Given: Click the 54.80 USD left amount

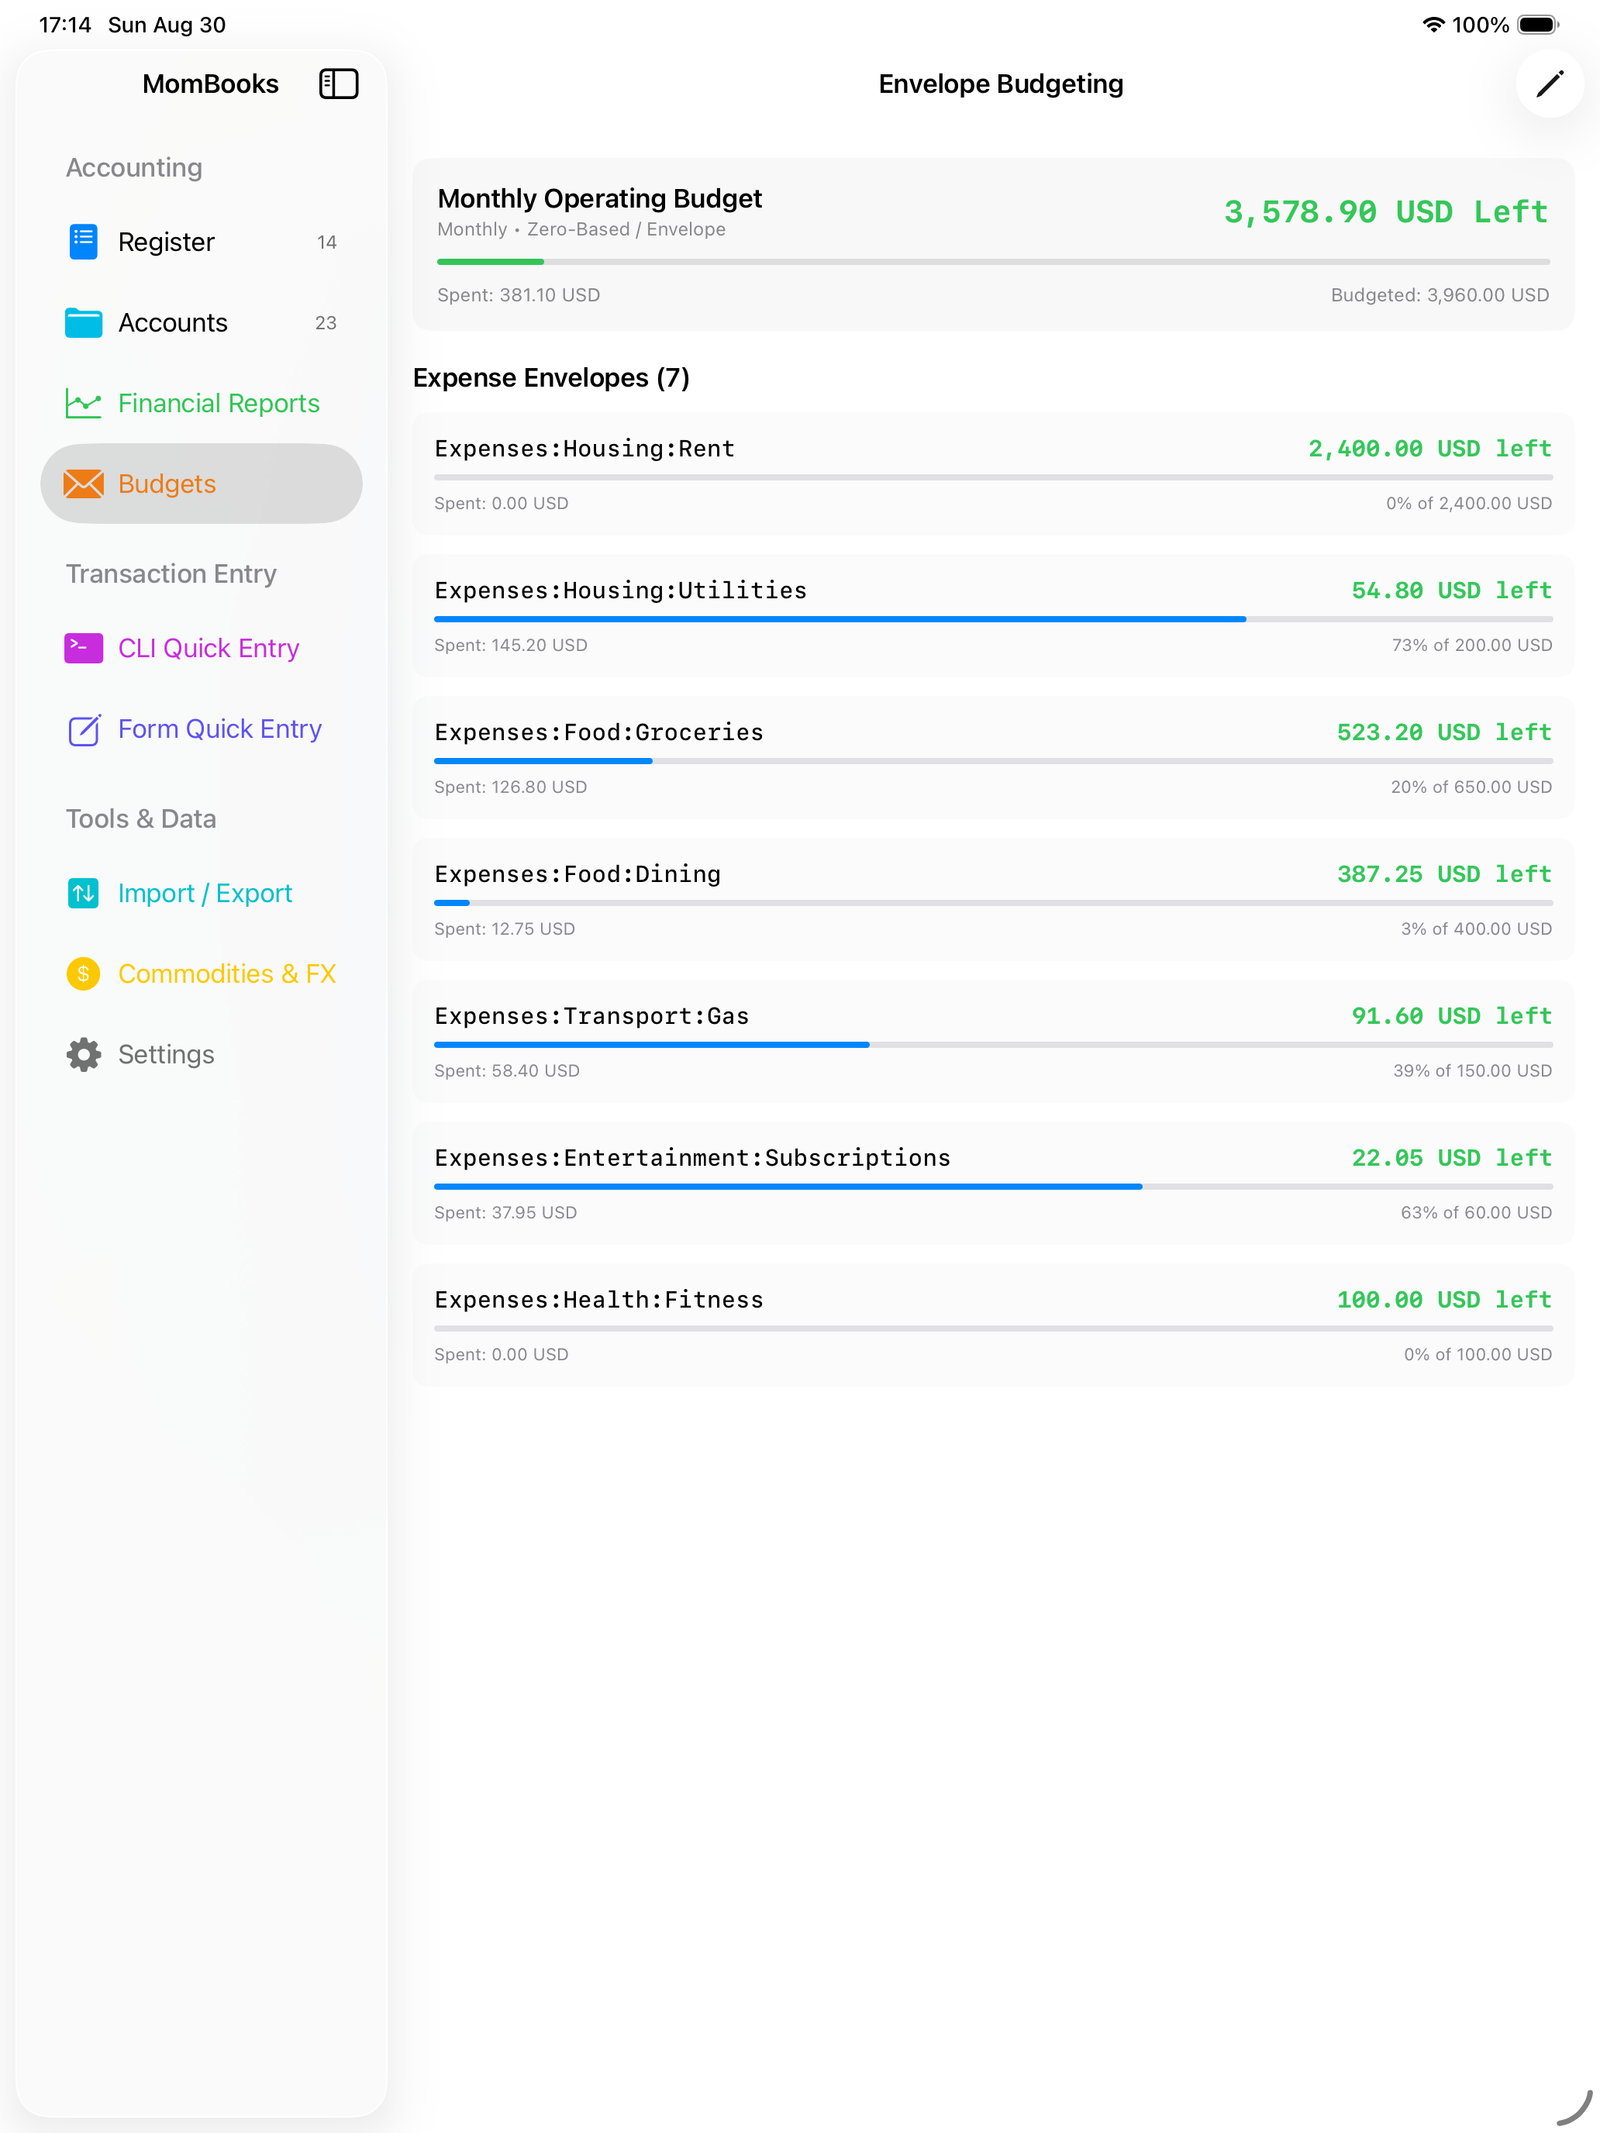Looking at the screenshot, I should [x=1451, y=591].
